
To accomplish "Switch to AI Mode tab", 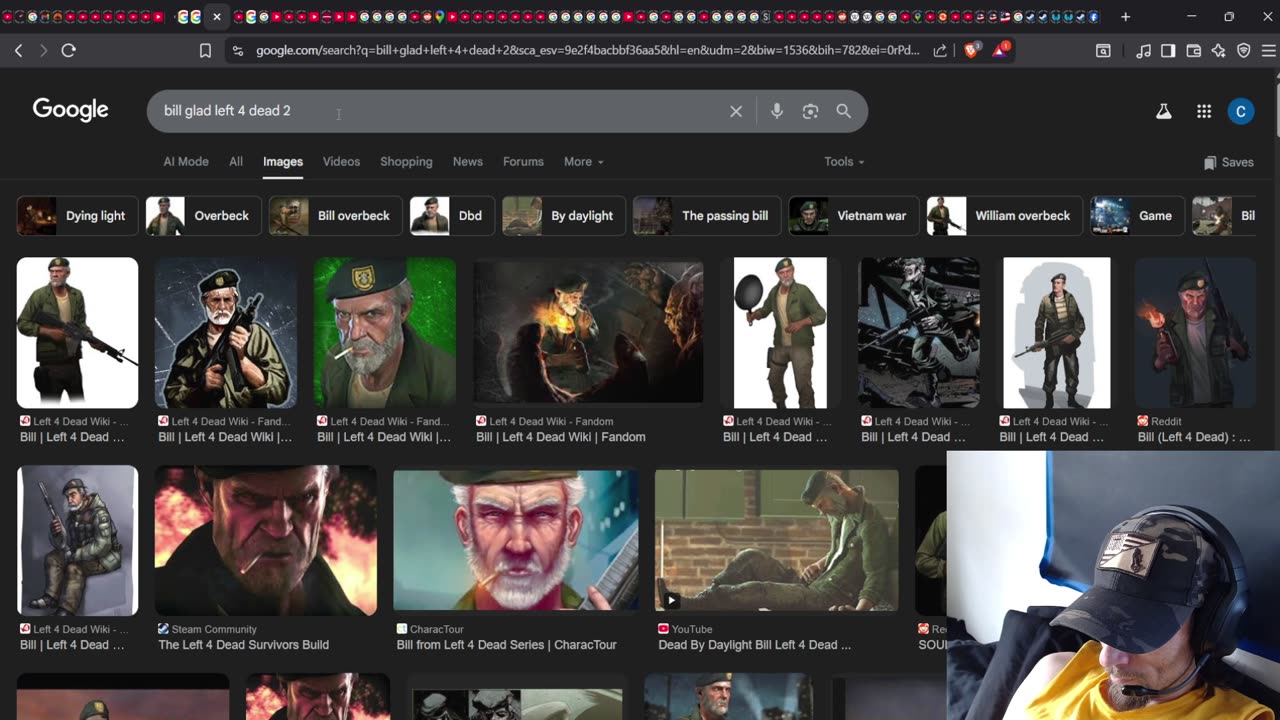I will coord(186,162).
